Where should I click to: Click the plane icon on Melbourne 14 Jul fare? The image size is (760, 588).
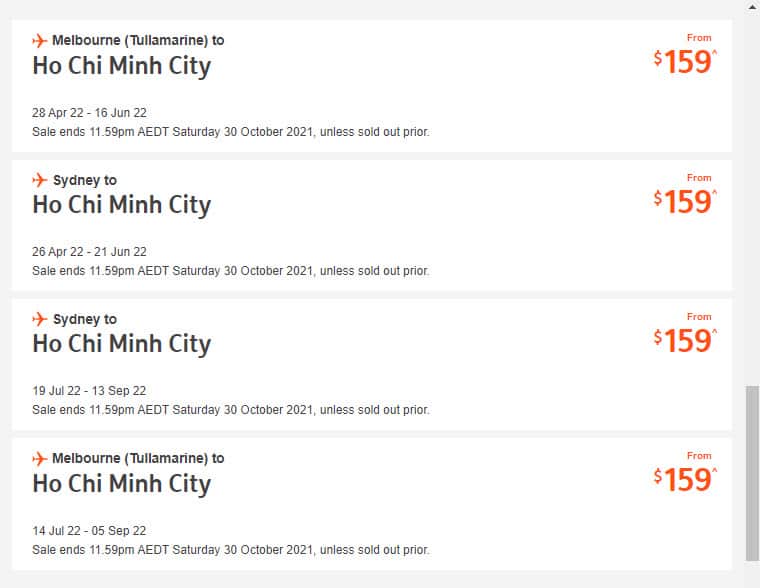(x=40, y=458)
